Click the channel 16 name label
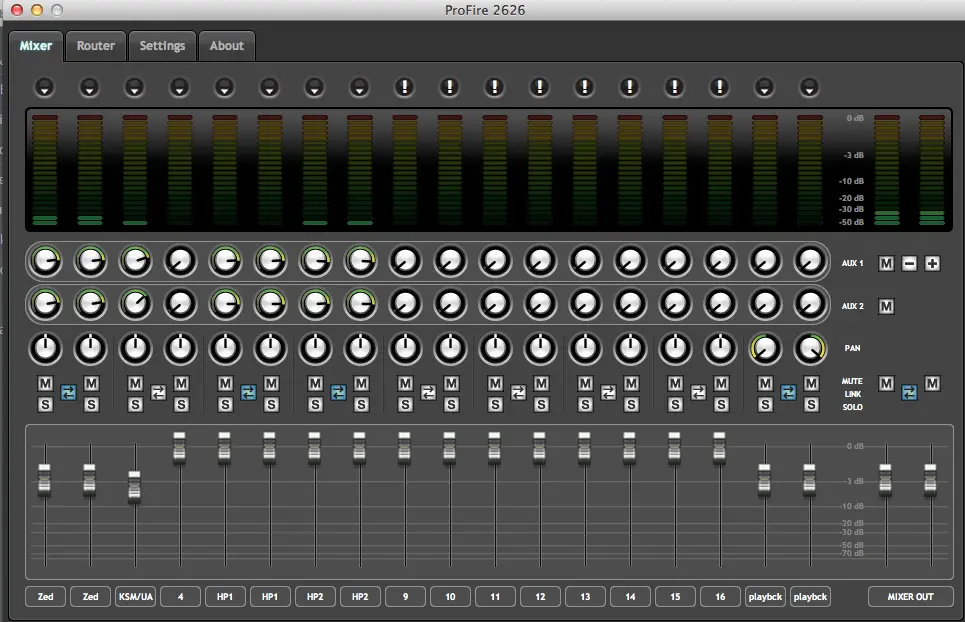 [x=720, y=597]
